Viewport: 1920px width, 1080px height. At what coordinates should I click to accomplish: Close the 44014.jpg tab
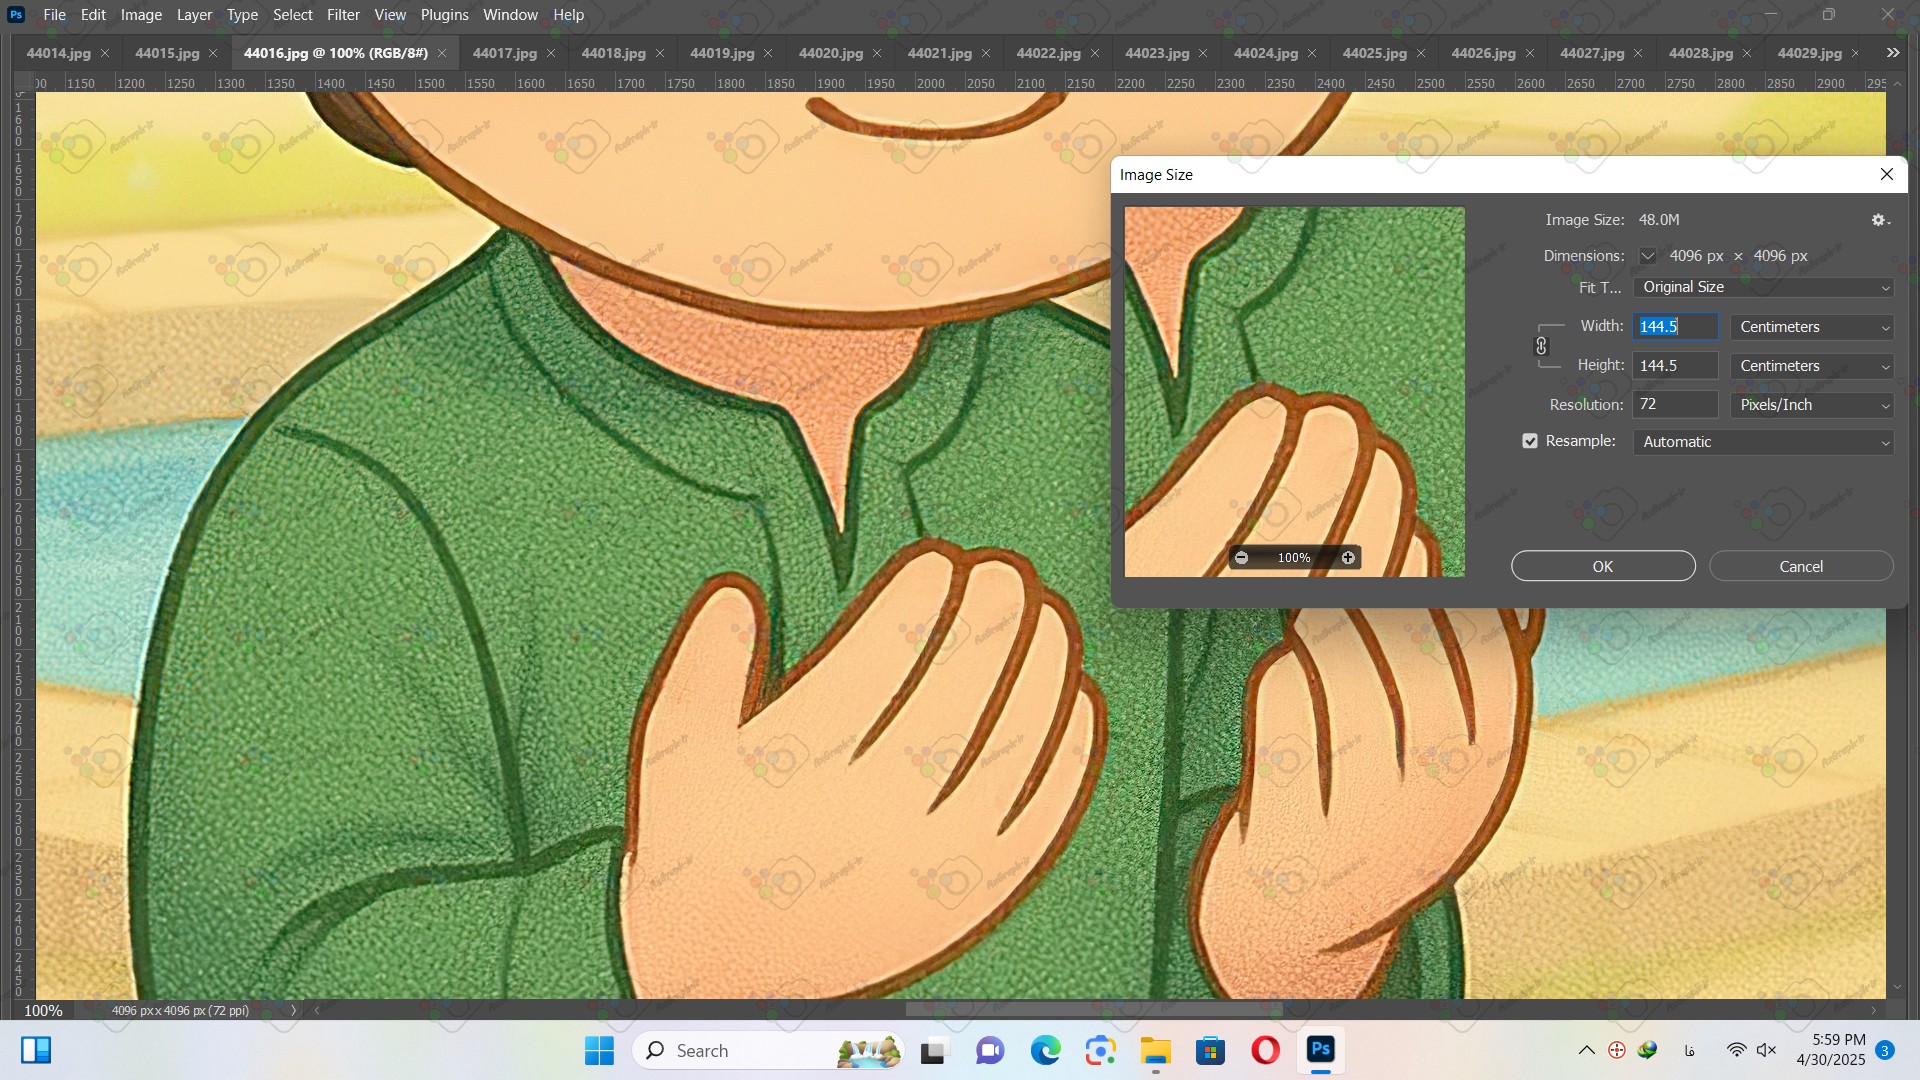tap(105, 54)
